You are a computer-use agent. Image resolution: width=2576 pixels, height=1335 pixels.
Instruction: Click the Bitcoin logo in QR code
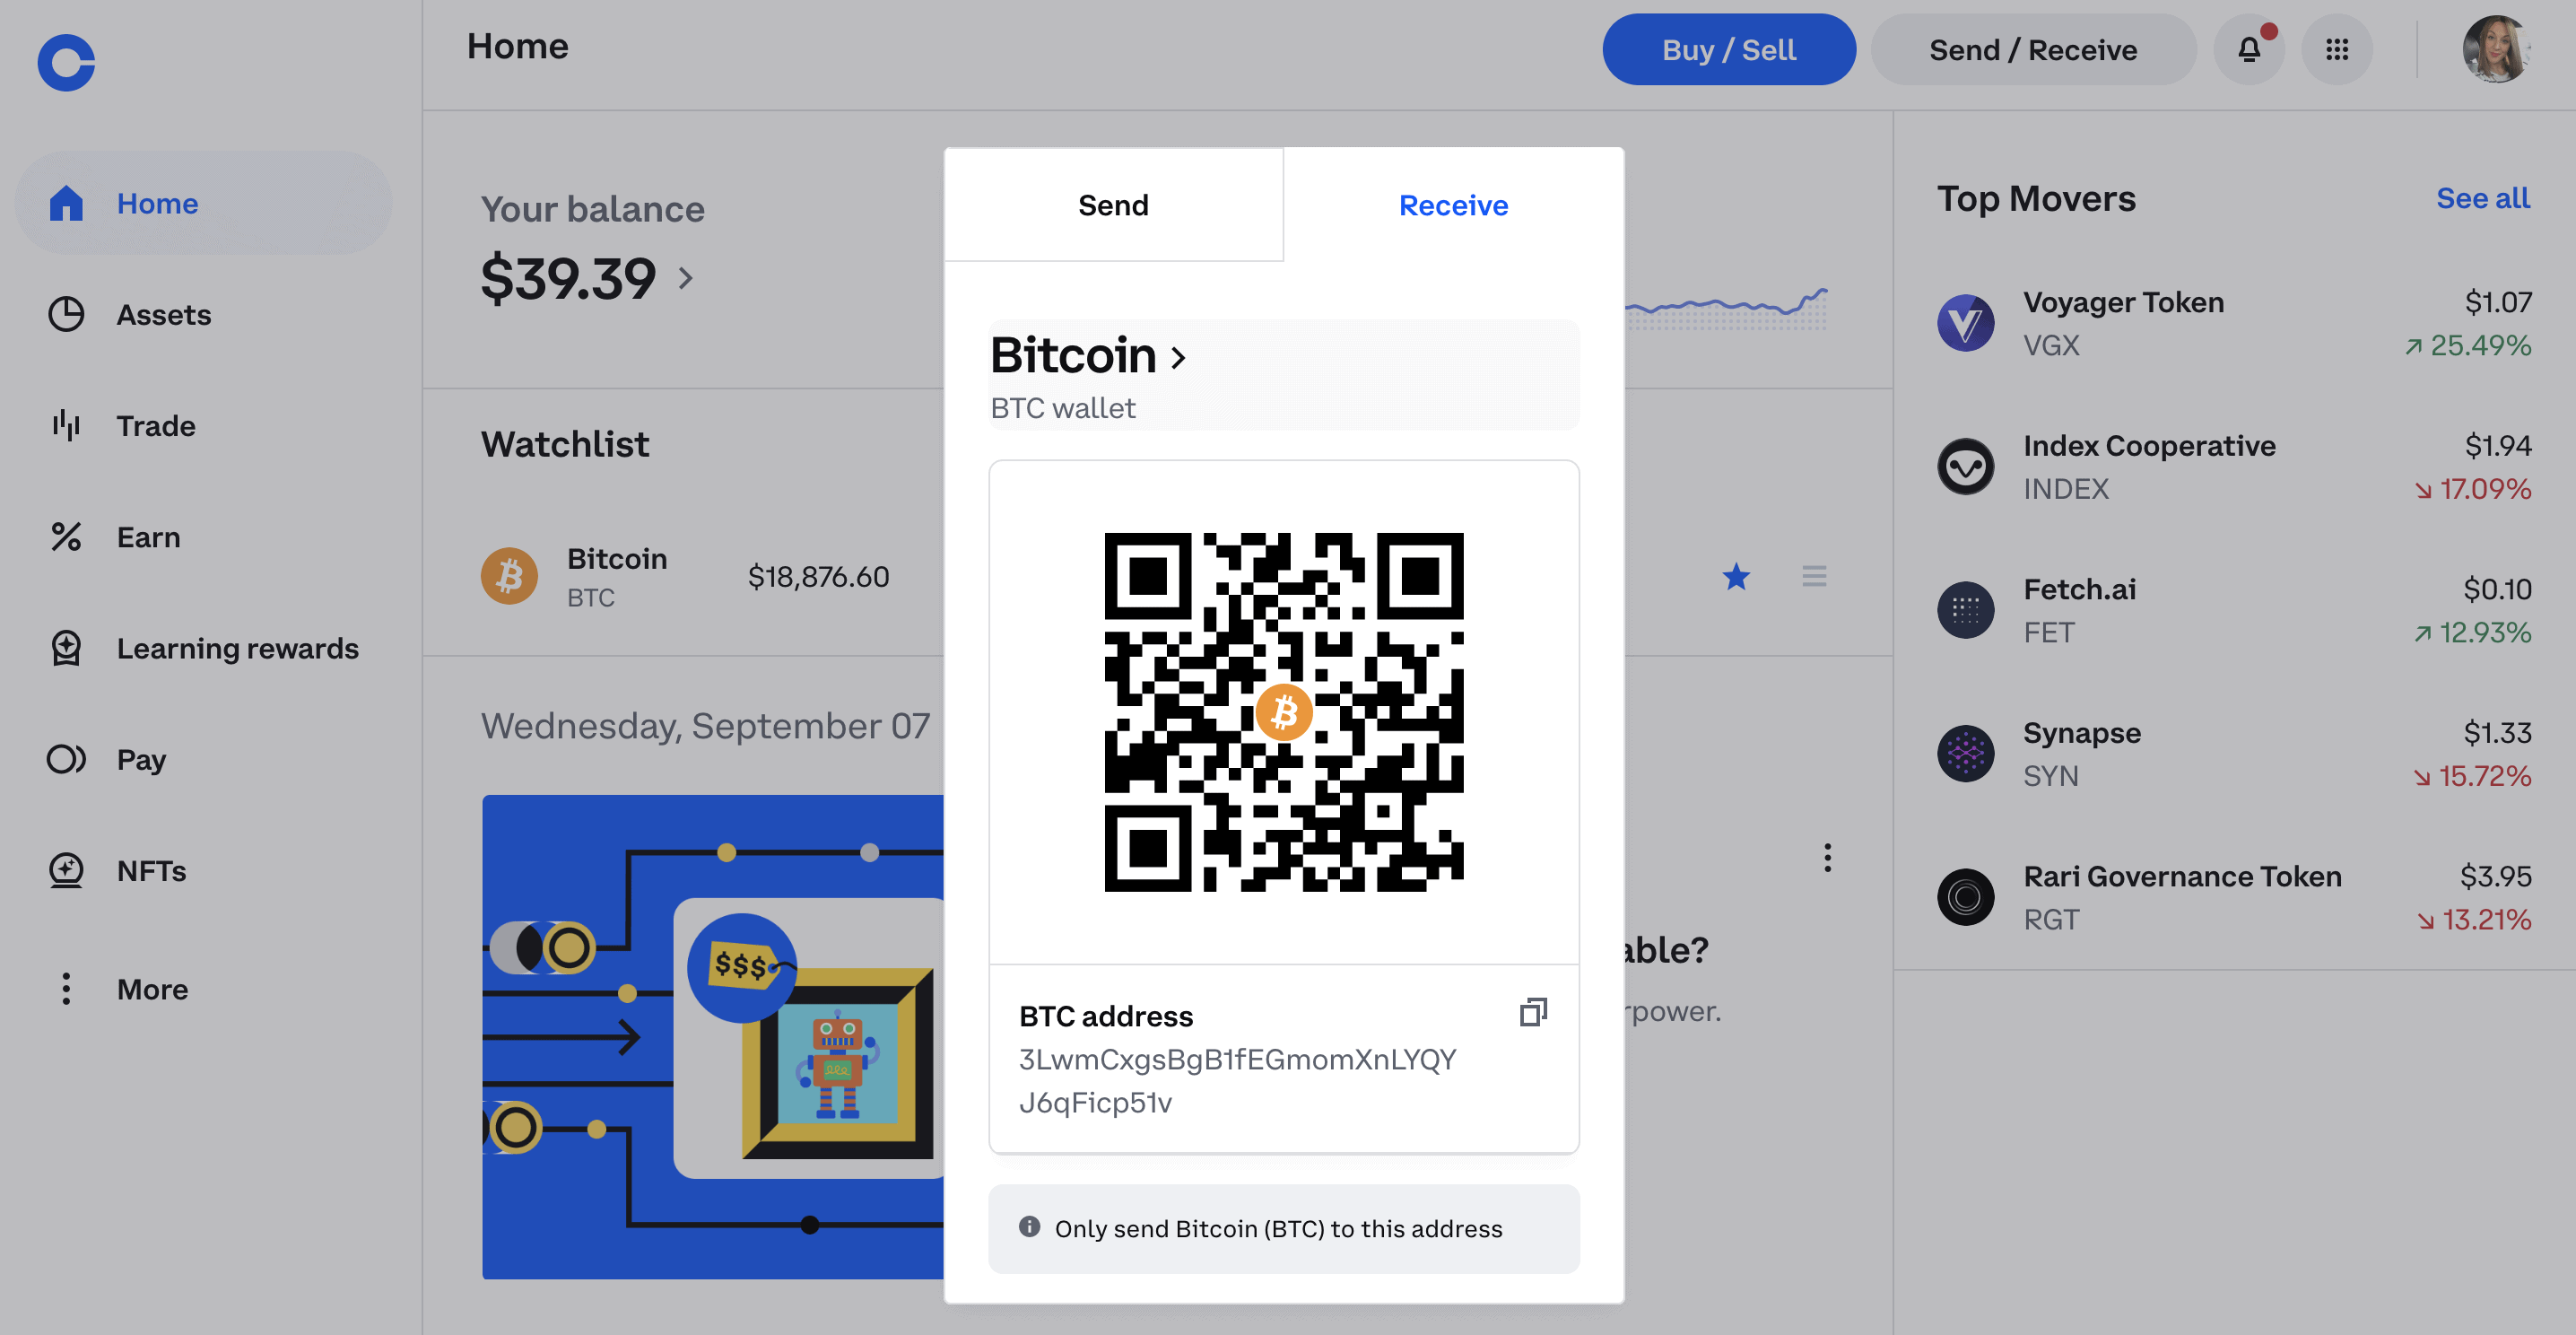(x=1283, y=711)
